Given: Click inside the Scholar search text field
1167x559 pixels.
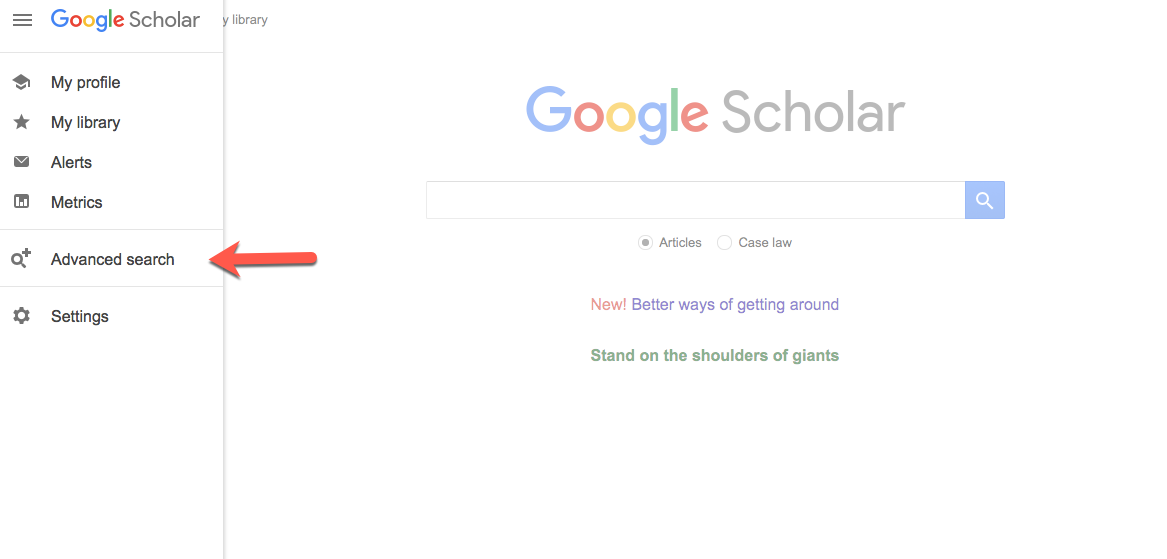Looking at the screenshot, I should (x=696, y=200).
